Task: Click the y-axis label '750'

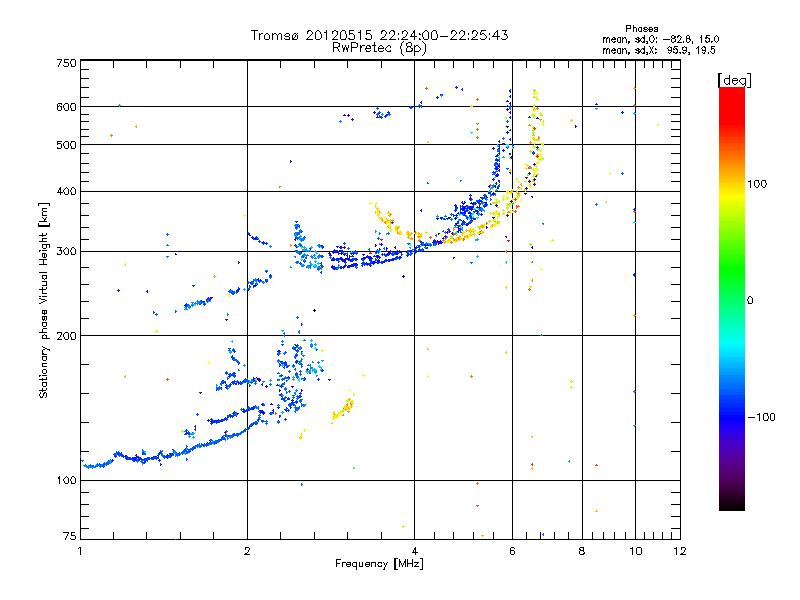Action: coord(66,63)
